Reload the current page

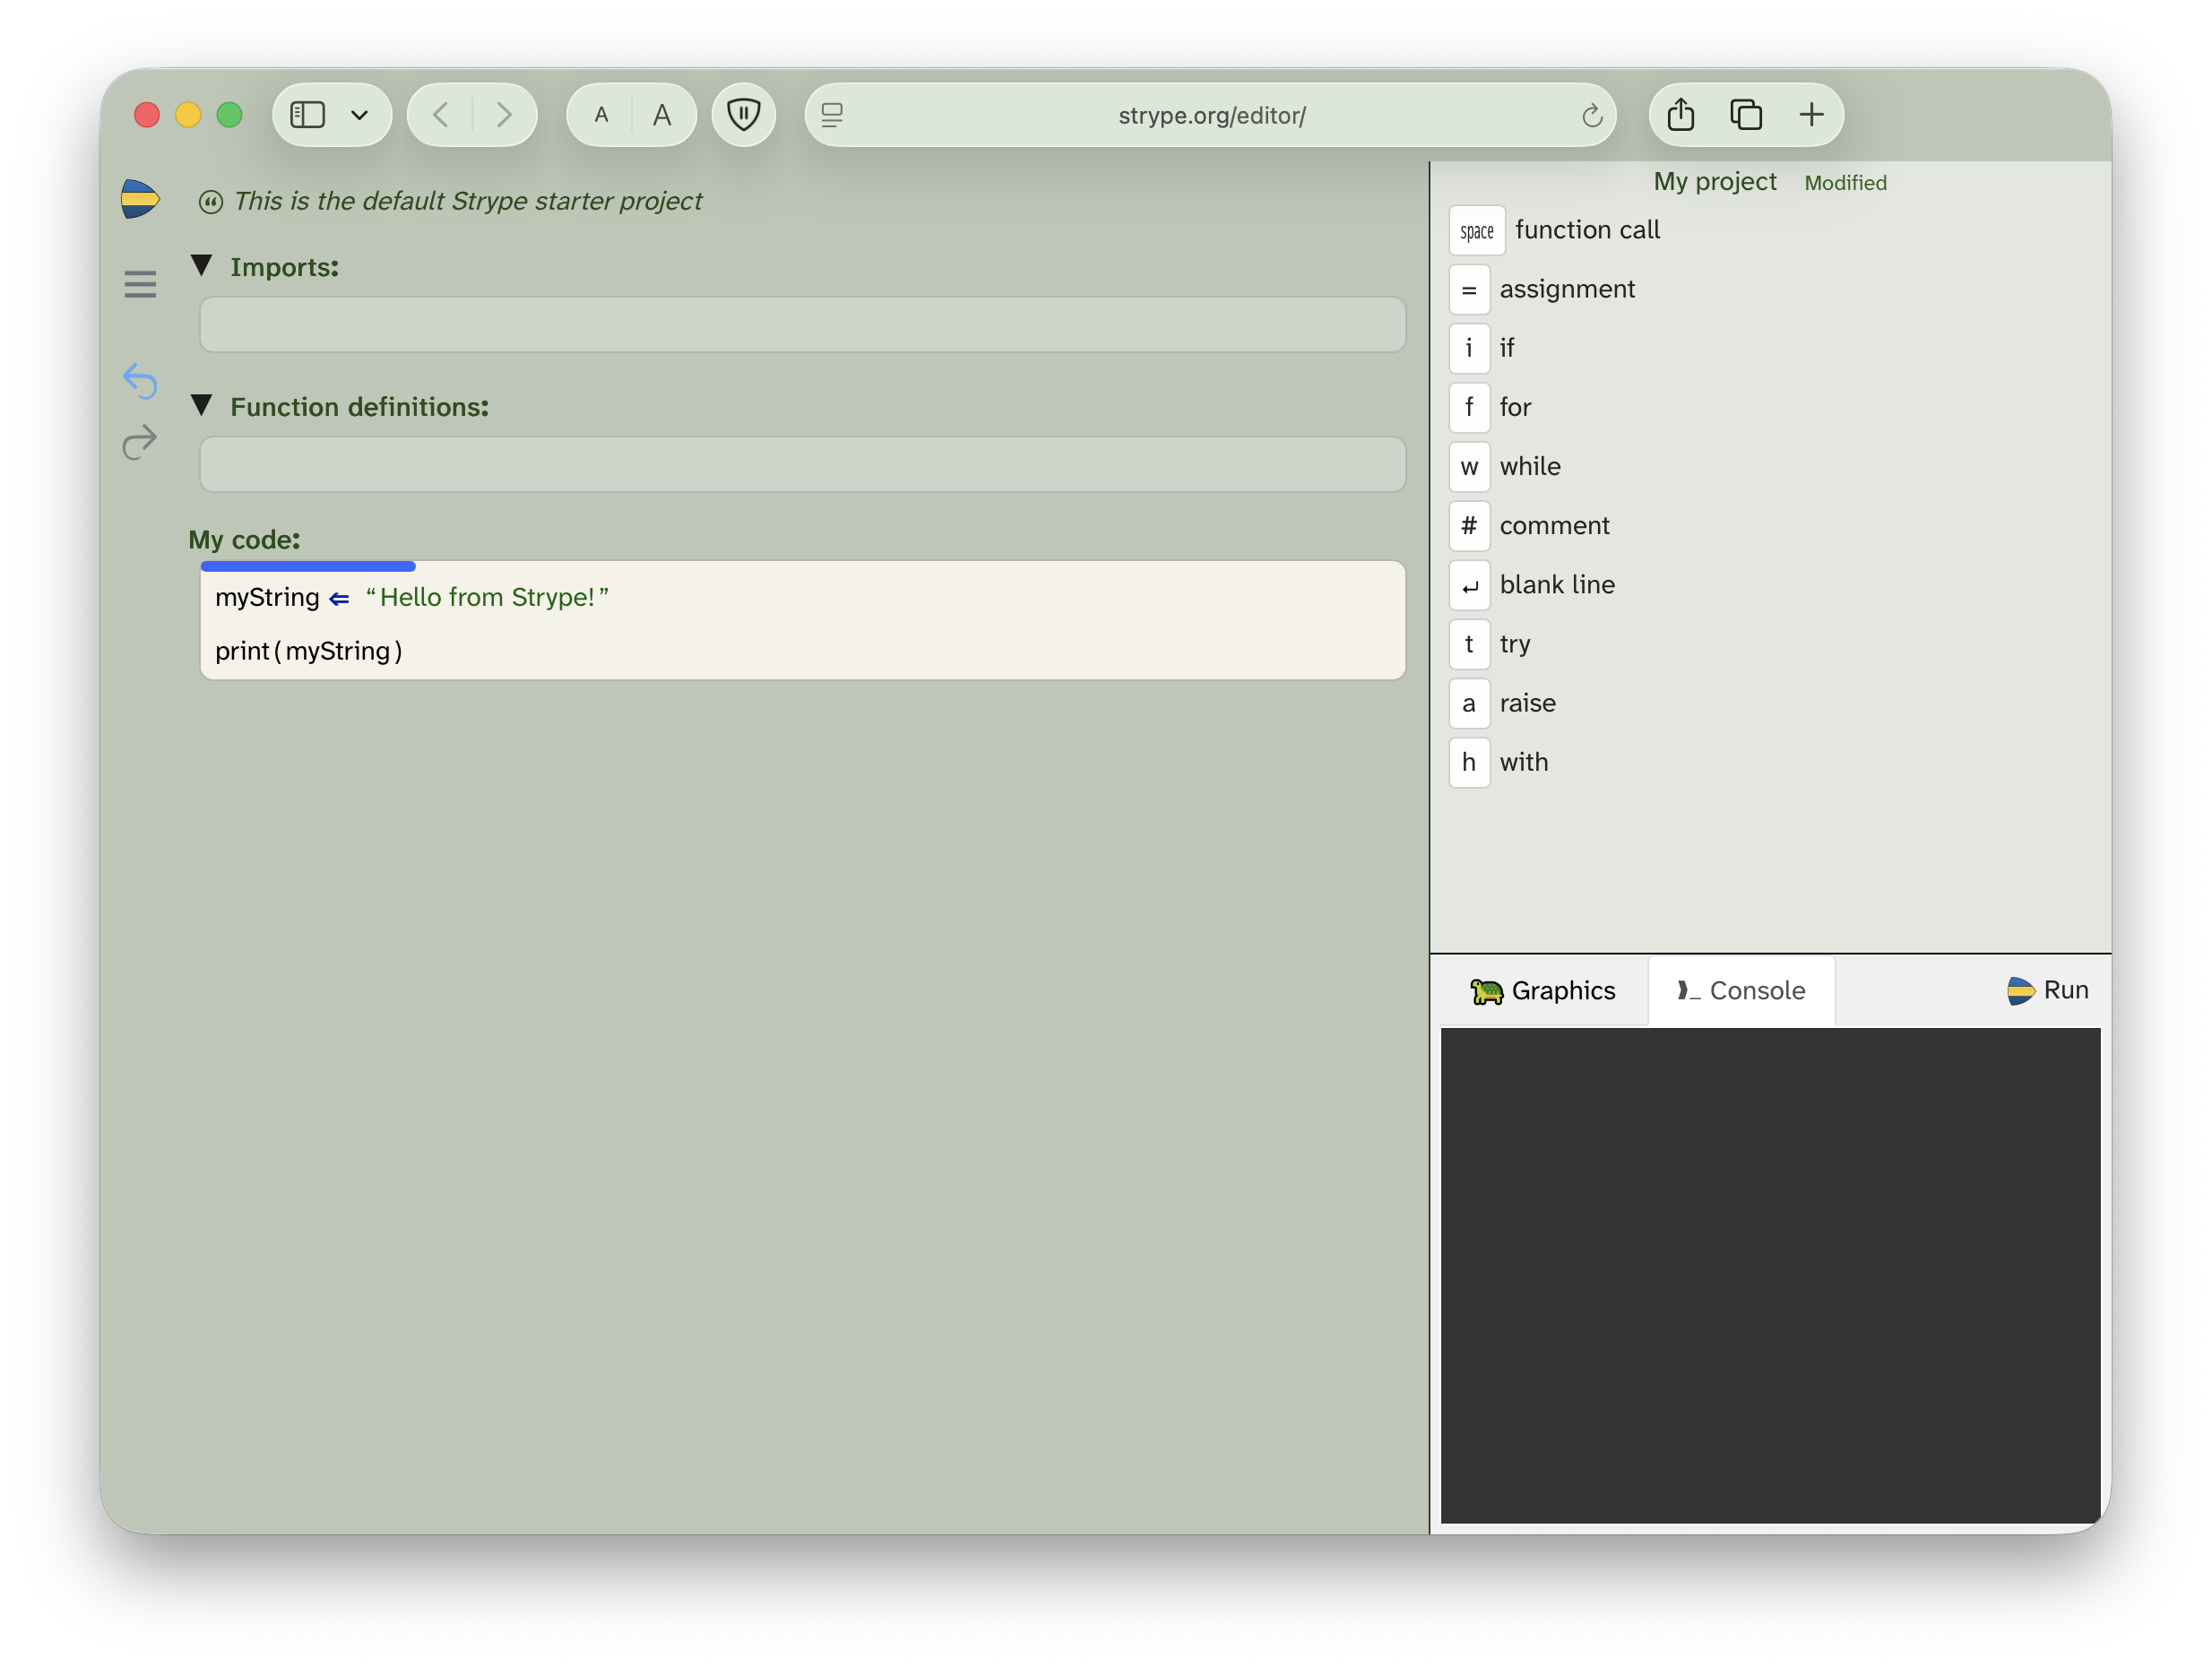(1592, 115)
